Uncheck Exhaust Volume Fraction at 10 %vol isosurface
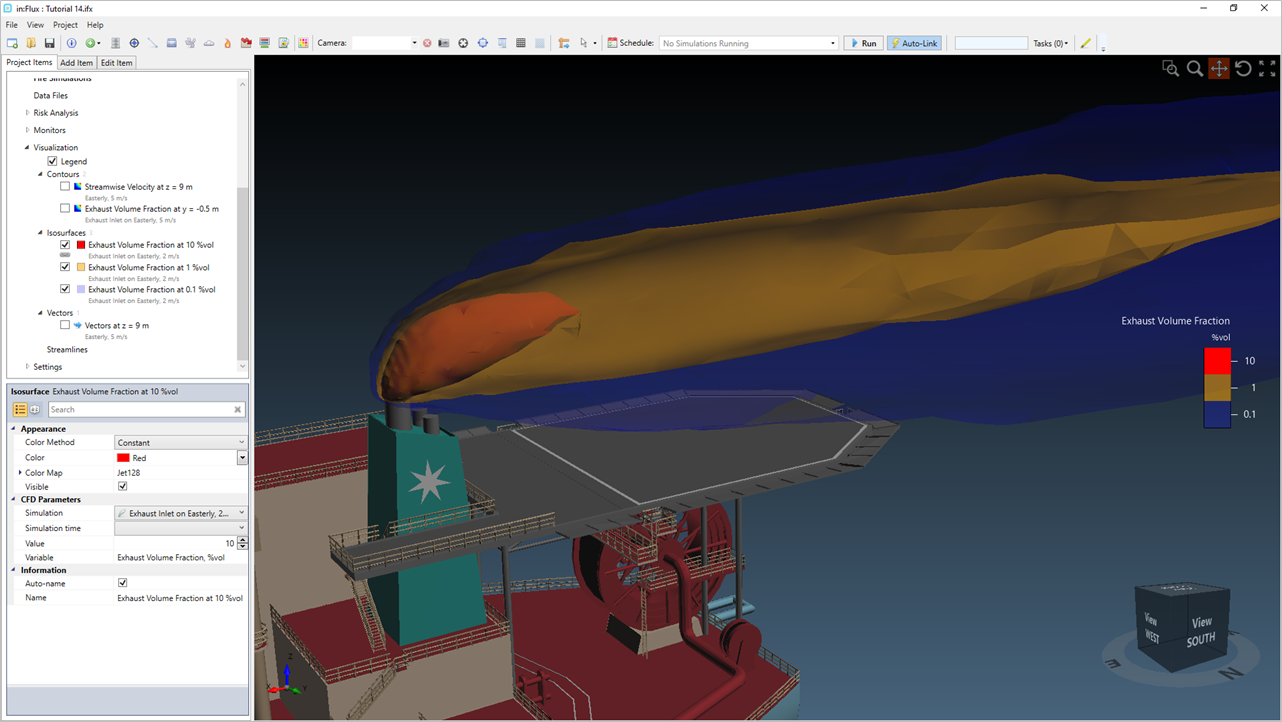 (x=65, y=244)
